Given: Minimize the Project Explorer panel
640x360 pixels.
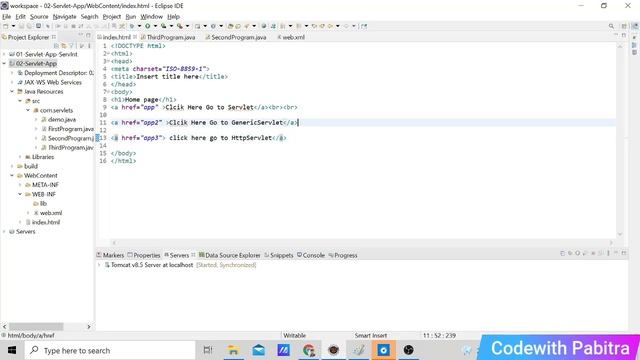Looking at the screenshot, I should [x=81, y=36].
